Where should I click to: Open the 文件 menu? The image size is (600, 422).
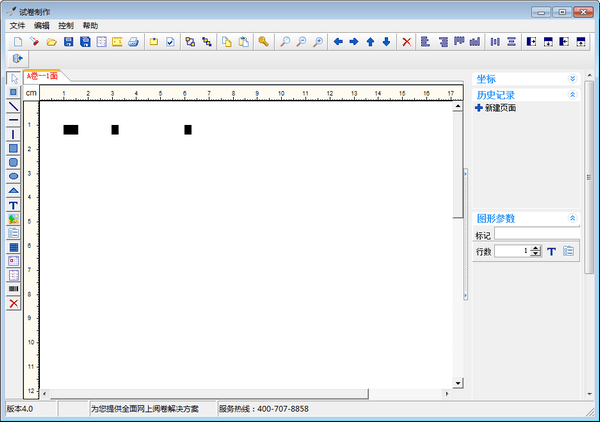point(17,25)
